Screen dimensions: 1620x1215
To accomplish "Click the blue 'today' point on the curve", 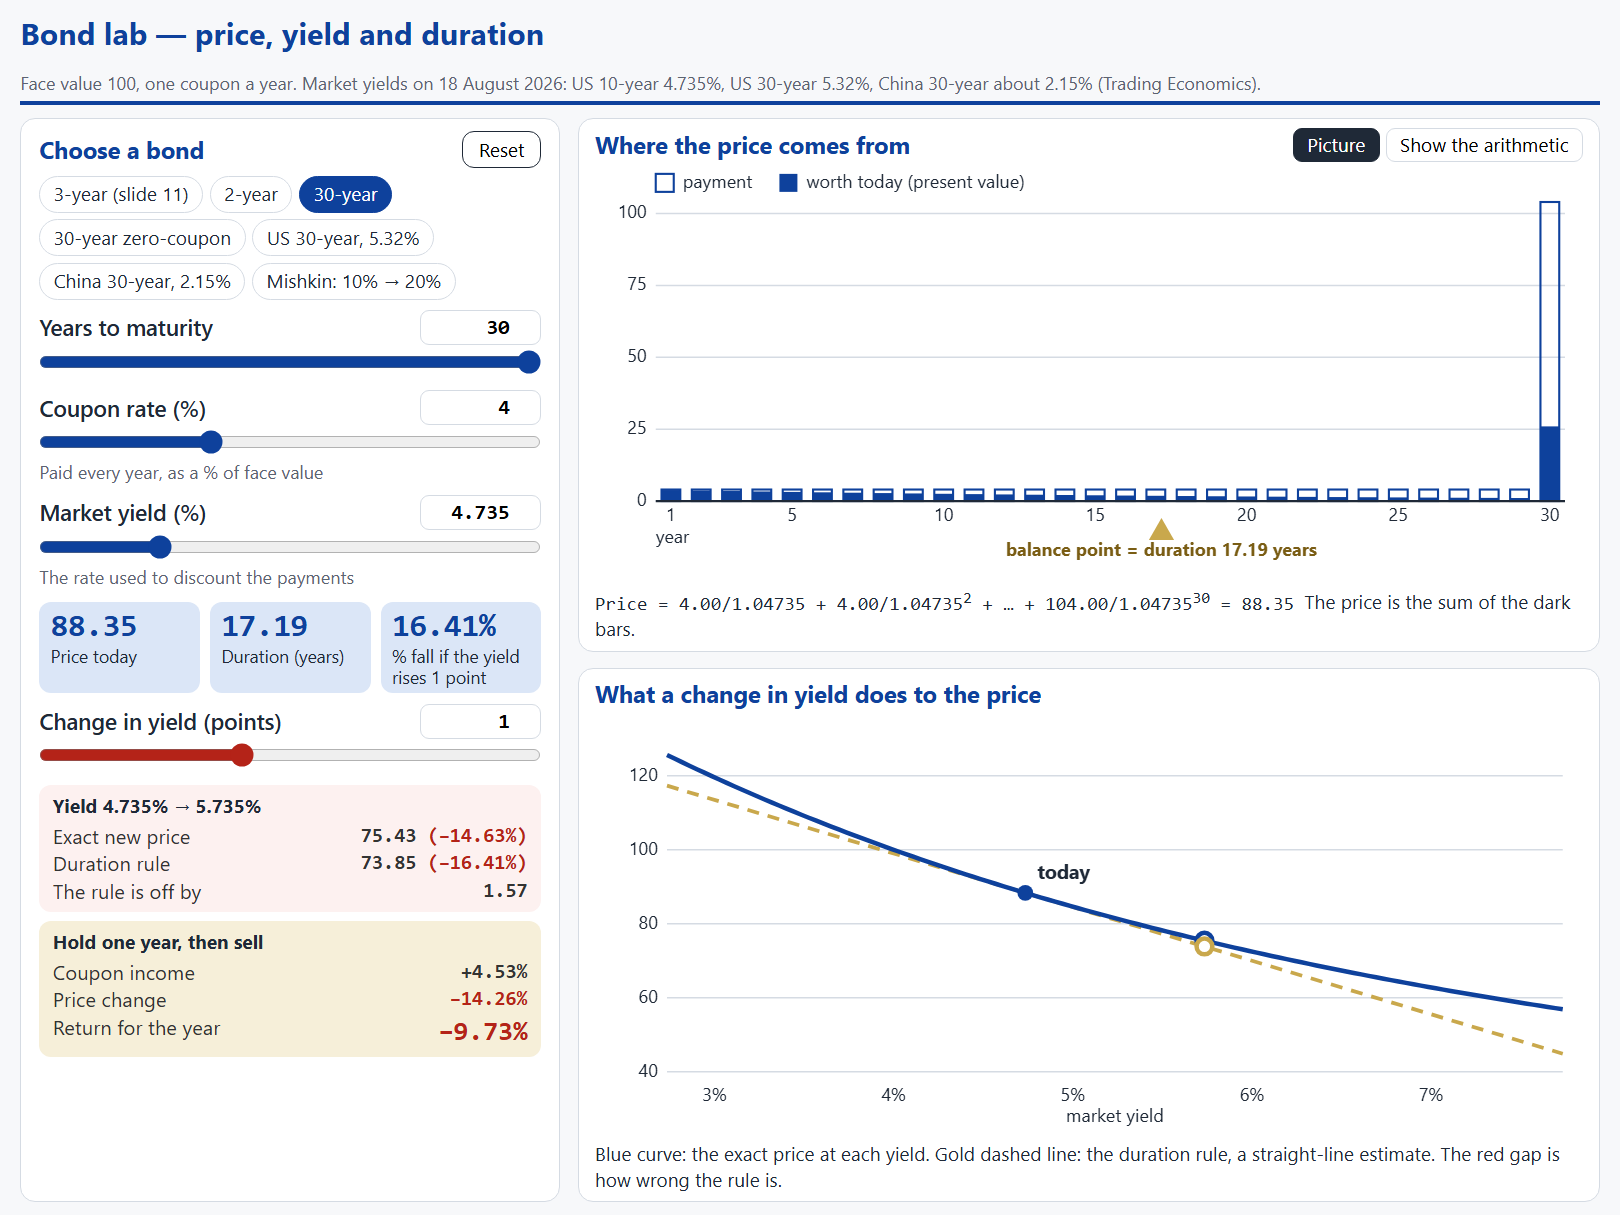I will click(x=1025, y=893).
